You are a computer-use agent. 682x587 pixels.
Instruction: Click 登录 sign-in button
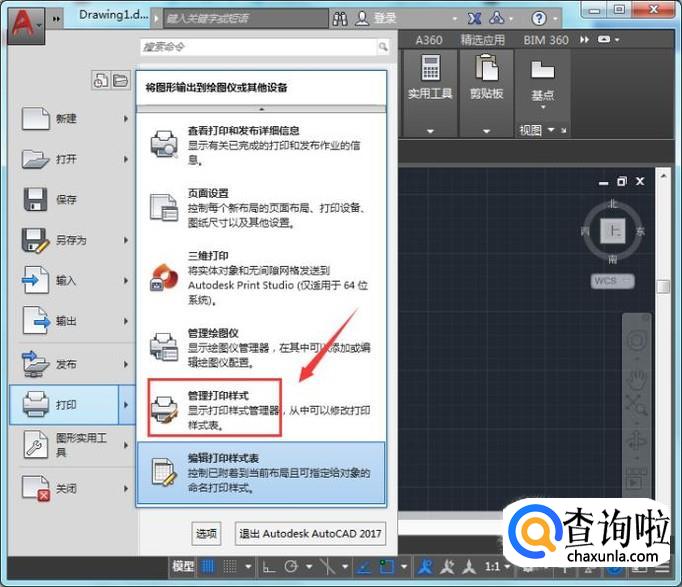[x=376, y=18]
